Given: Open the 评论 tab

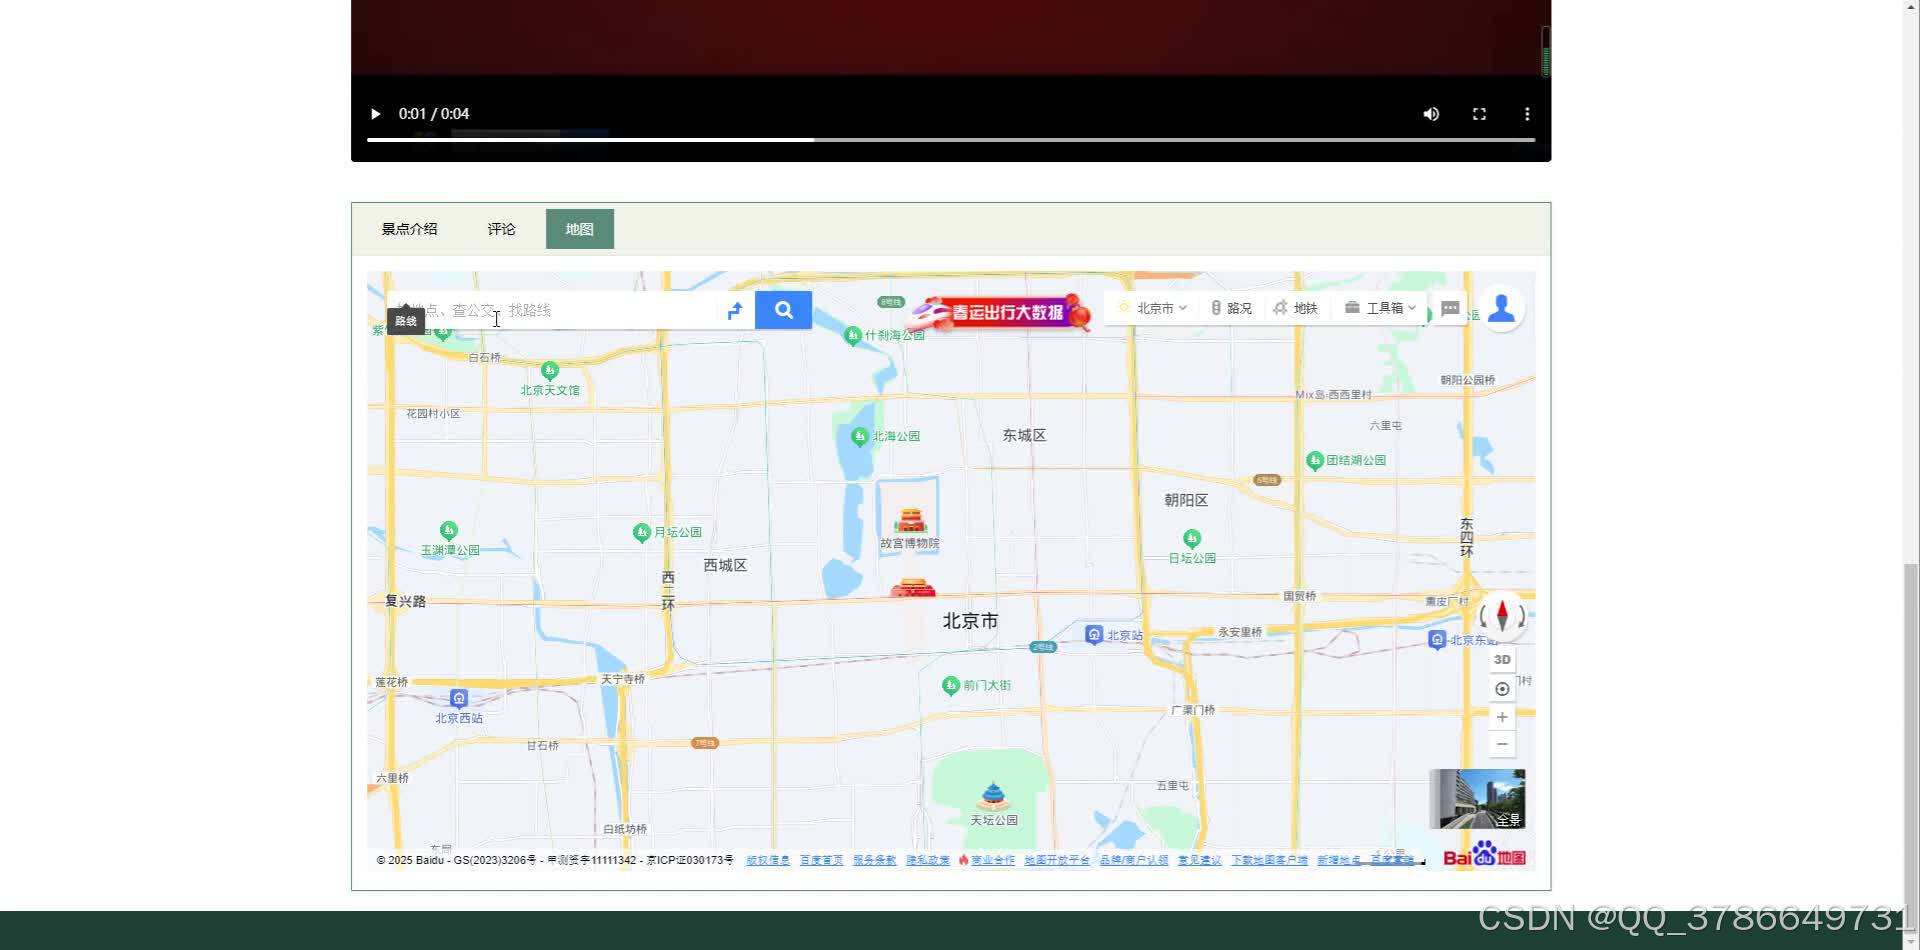Looking at the screenshot, I should click(x=502, y=229).
